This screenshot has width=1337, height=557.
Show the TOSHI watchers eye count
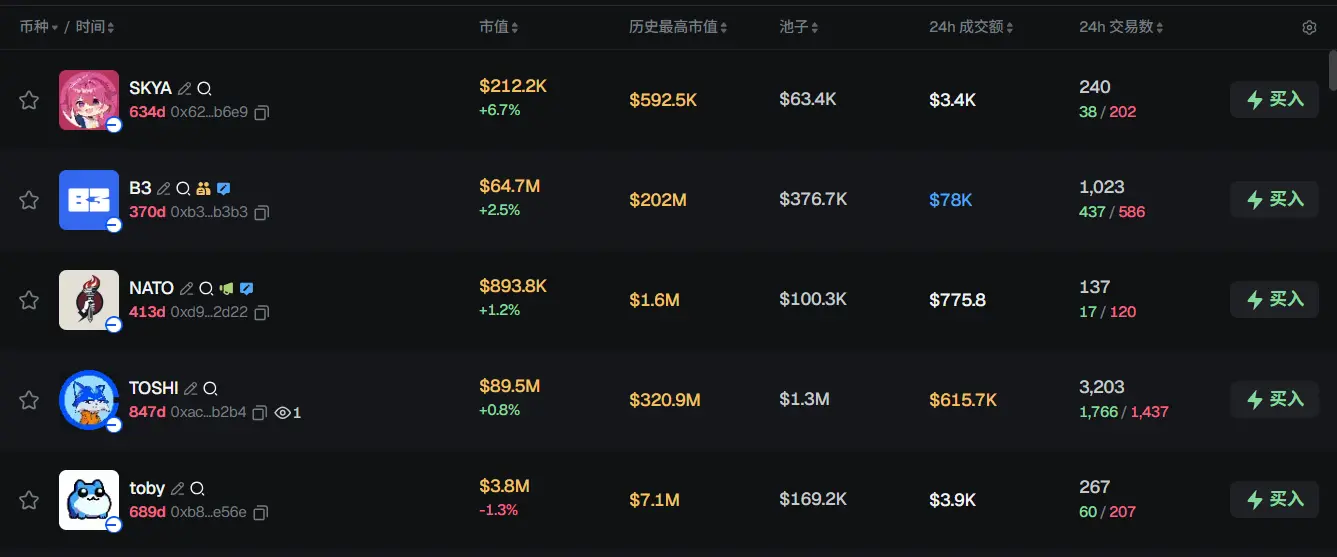[287, 413]
